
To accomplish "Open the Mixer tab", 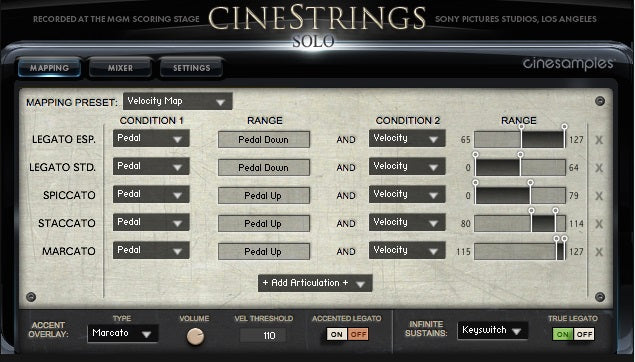I will (x=120, y=68).
